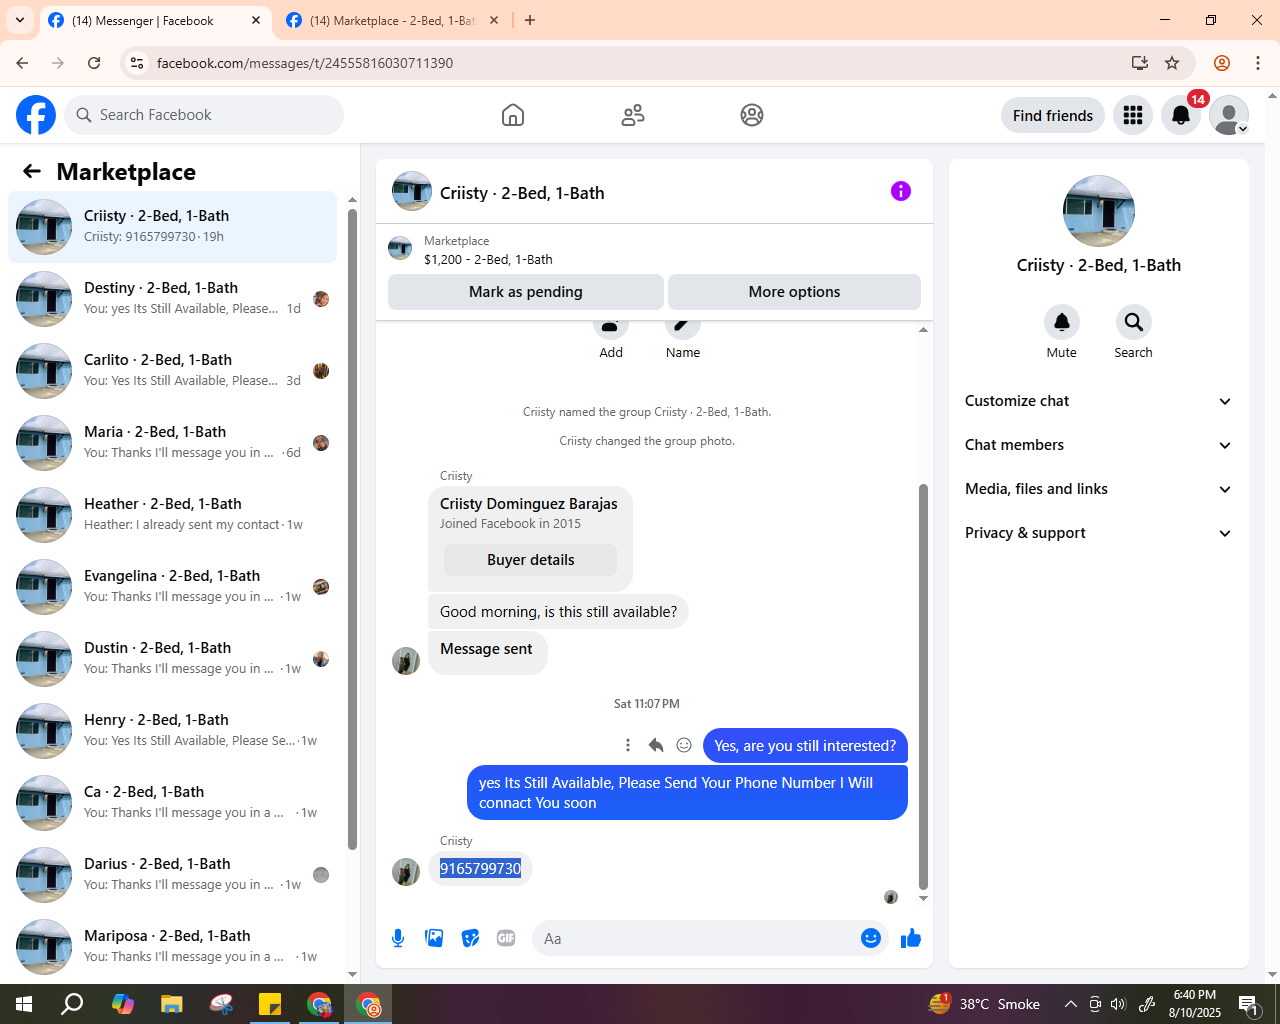Open Windows taskbar search
This screenshot has width=1280, height=1024.
coord(72,1004)
